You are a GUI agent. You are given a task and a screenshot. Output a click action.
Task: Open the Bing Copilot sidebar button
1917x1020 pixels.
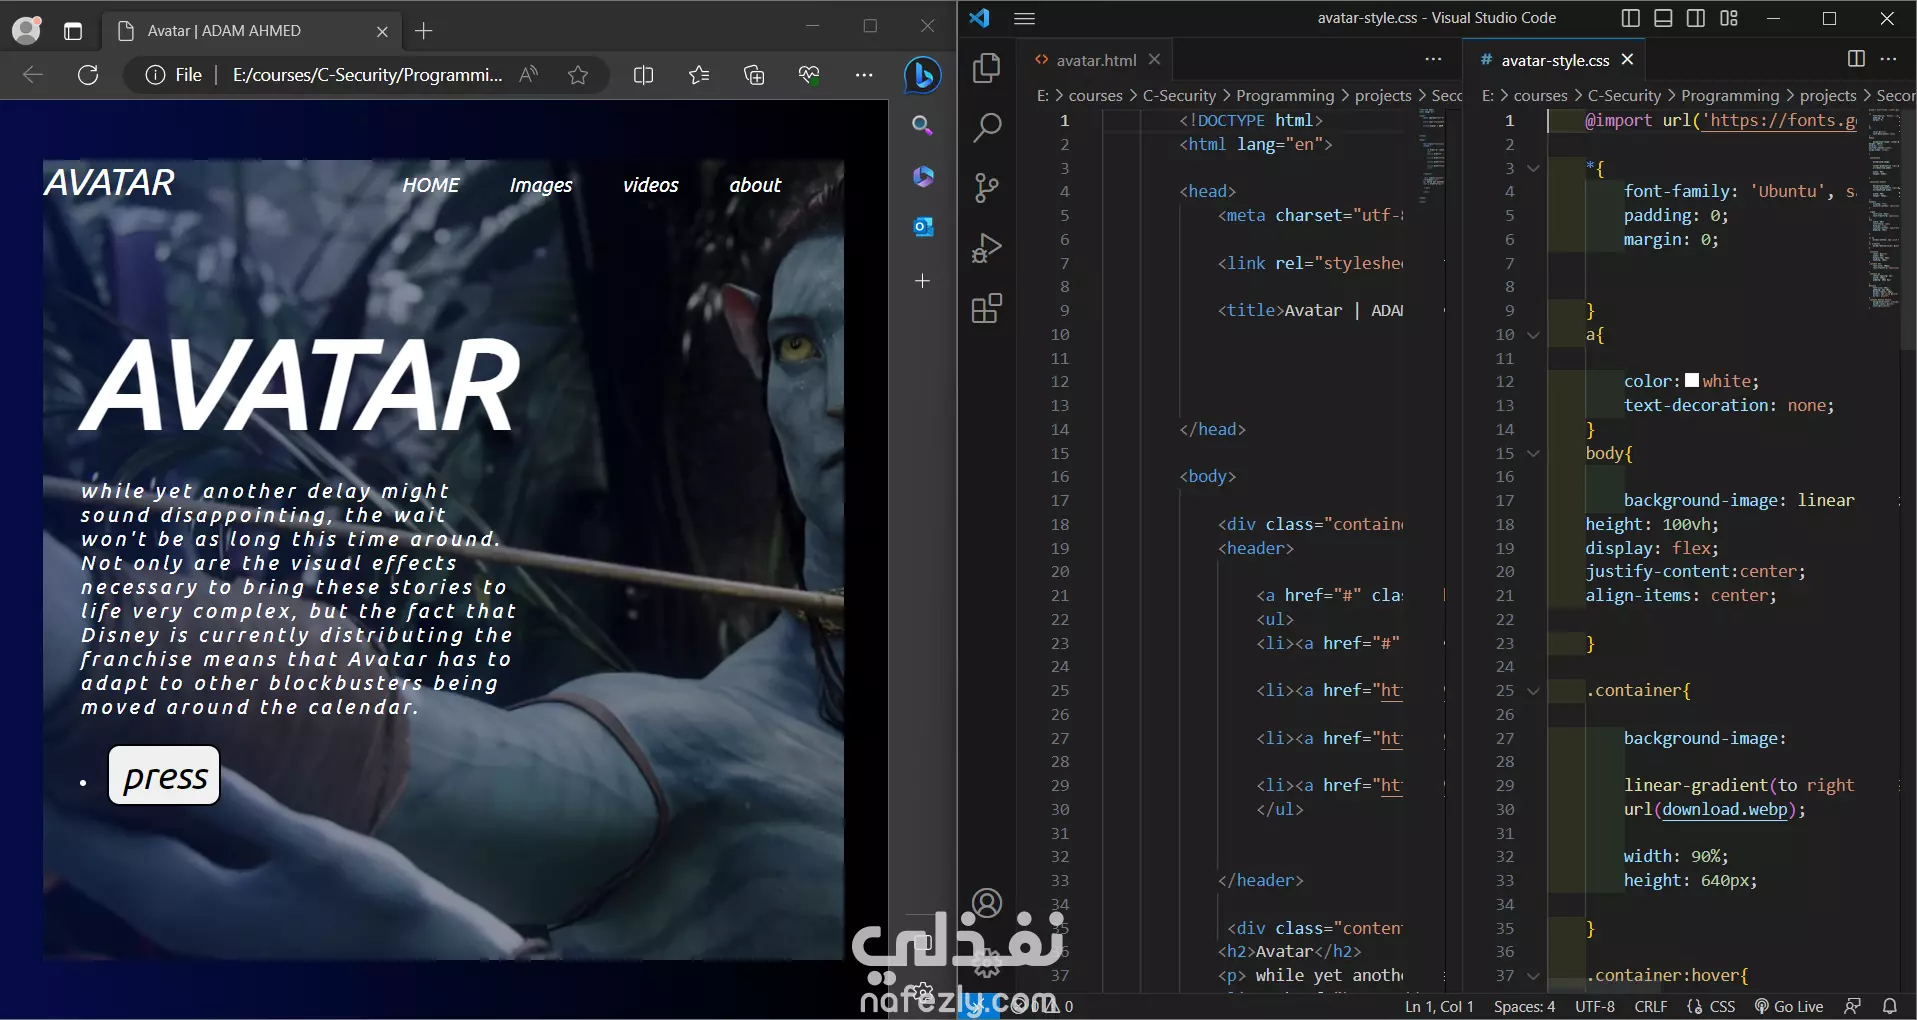[x=922, y=75]
